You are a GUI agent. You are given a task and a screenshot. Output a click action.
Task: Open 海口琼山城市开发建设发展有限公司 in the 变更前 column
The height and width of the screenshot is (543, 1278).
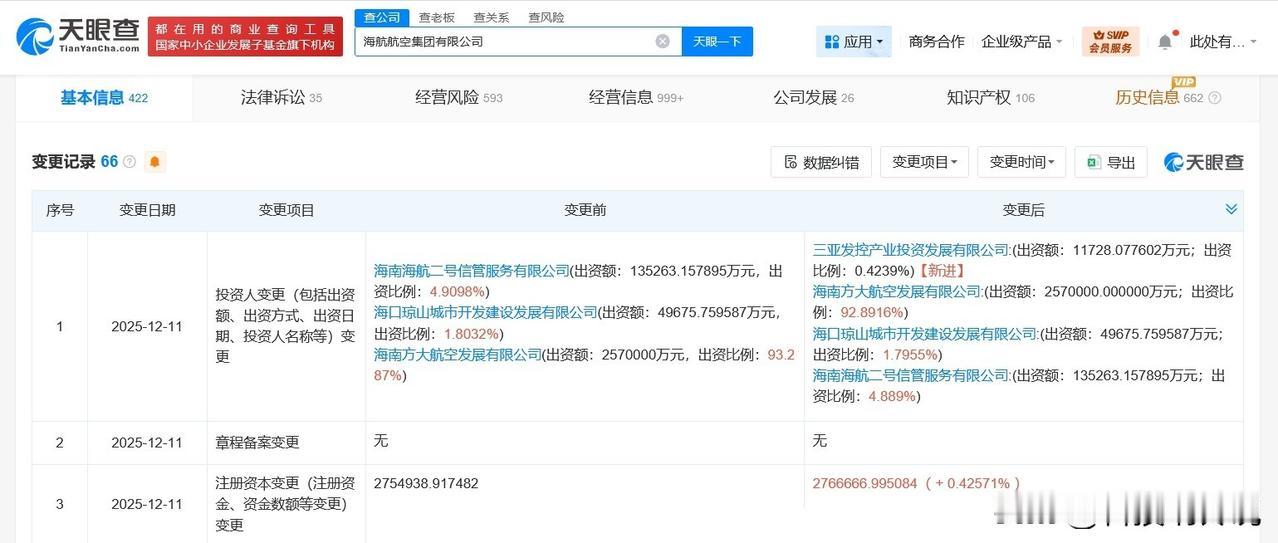click(x=485, y=312)
